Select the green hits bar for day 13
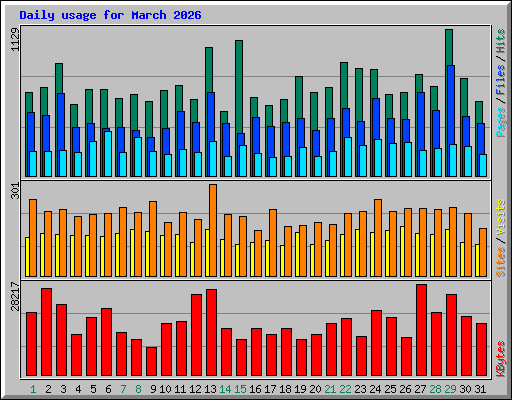 coord(209,69)
